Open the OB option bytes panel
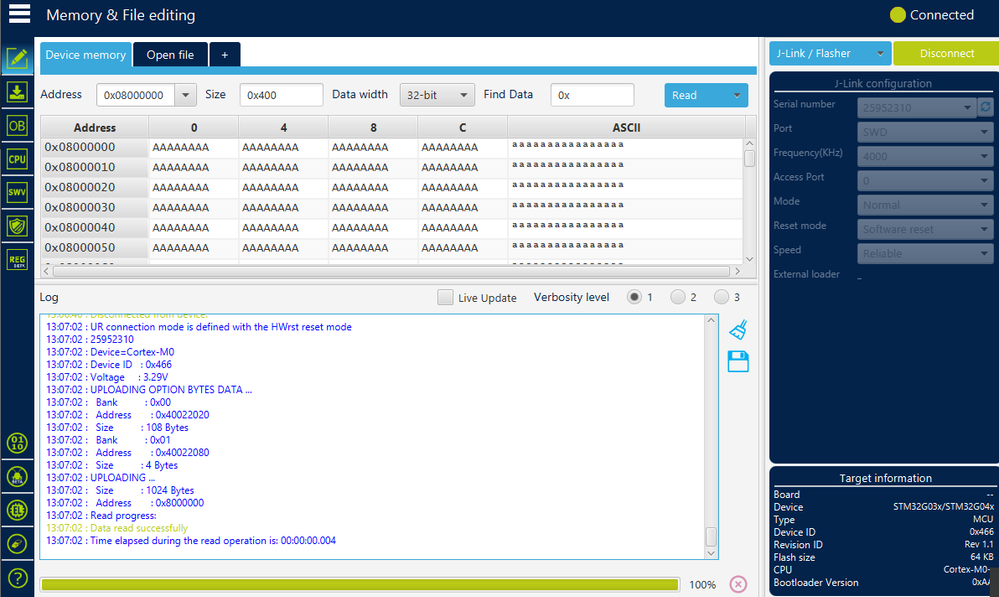 click(17, 126)
